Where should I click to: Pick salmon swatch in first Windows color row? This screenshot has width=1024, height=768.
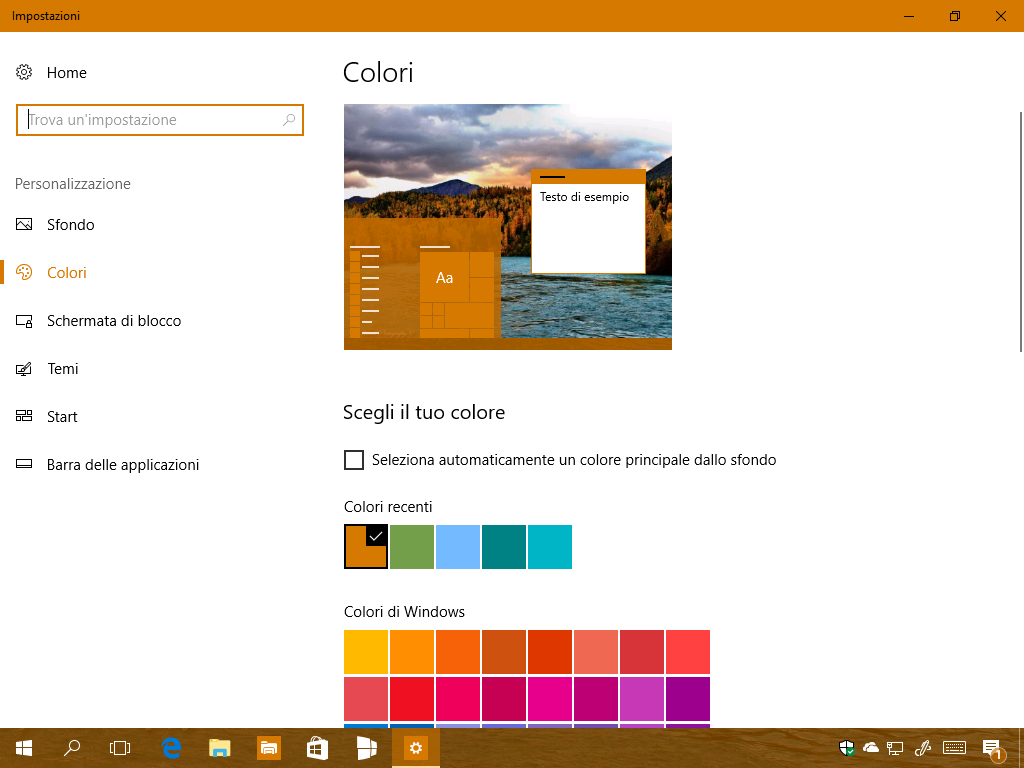click(596, 652)
